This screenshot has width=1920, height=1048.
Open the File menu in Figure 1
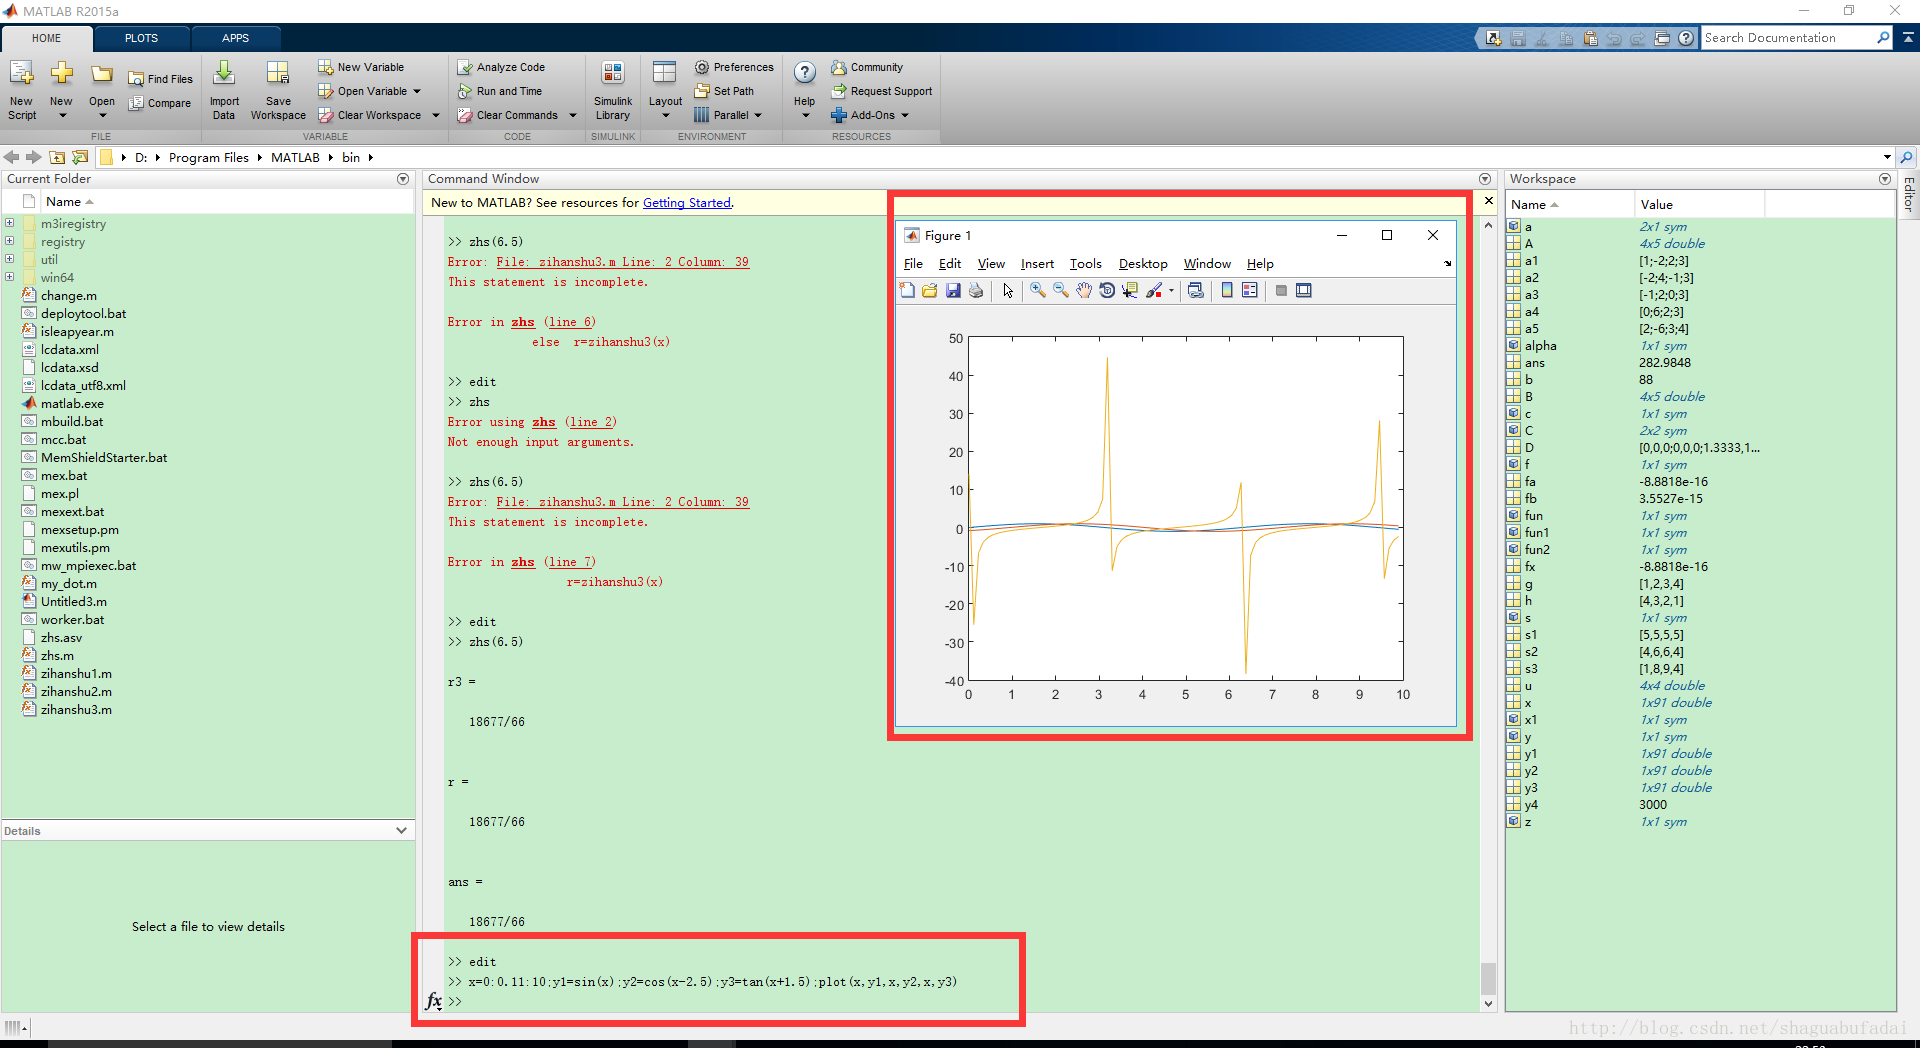tap(913, 264)
